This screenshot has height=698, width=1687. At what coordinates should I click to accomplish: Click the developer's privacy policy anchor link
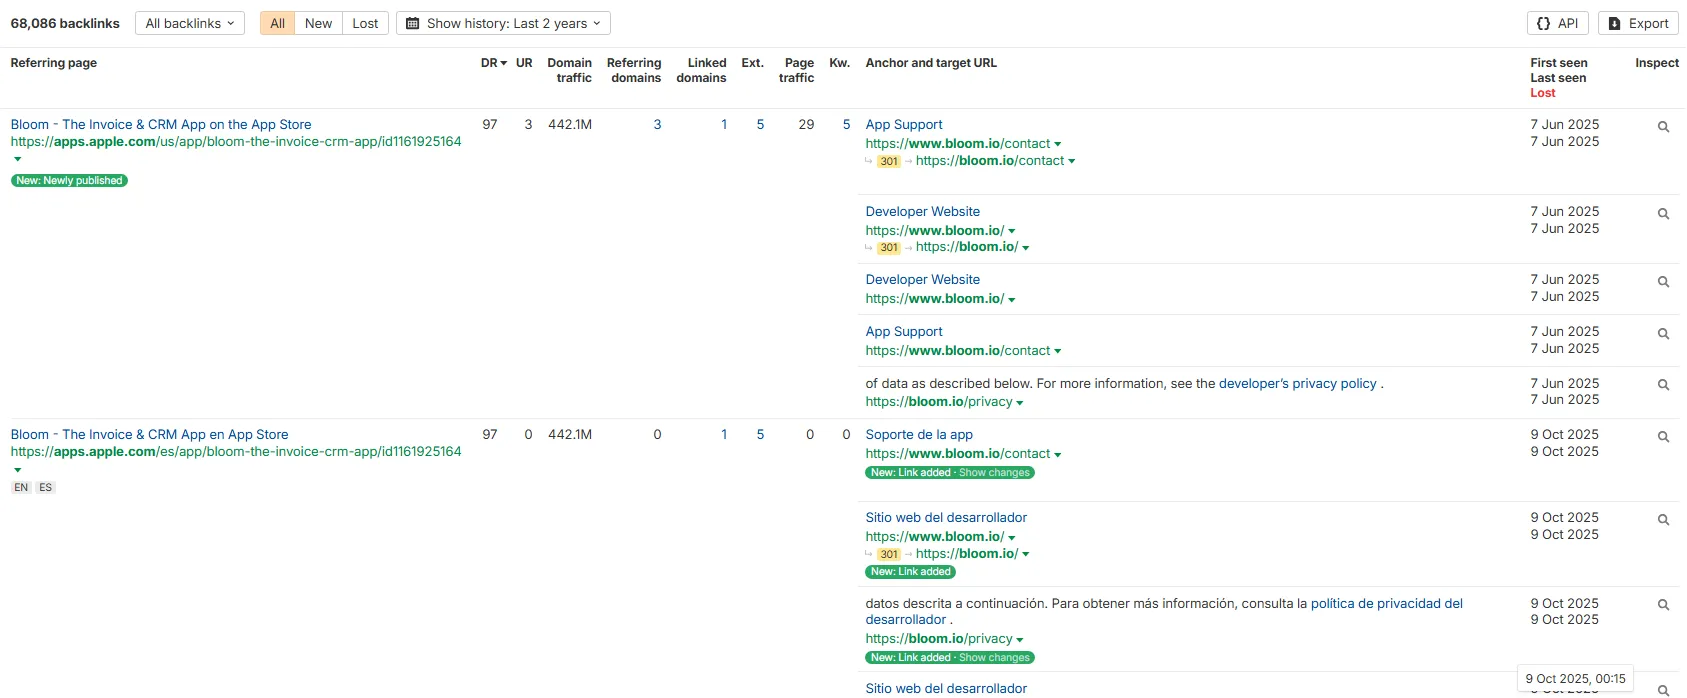1297,384
